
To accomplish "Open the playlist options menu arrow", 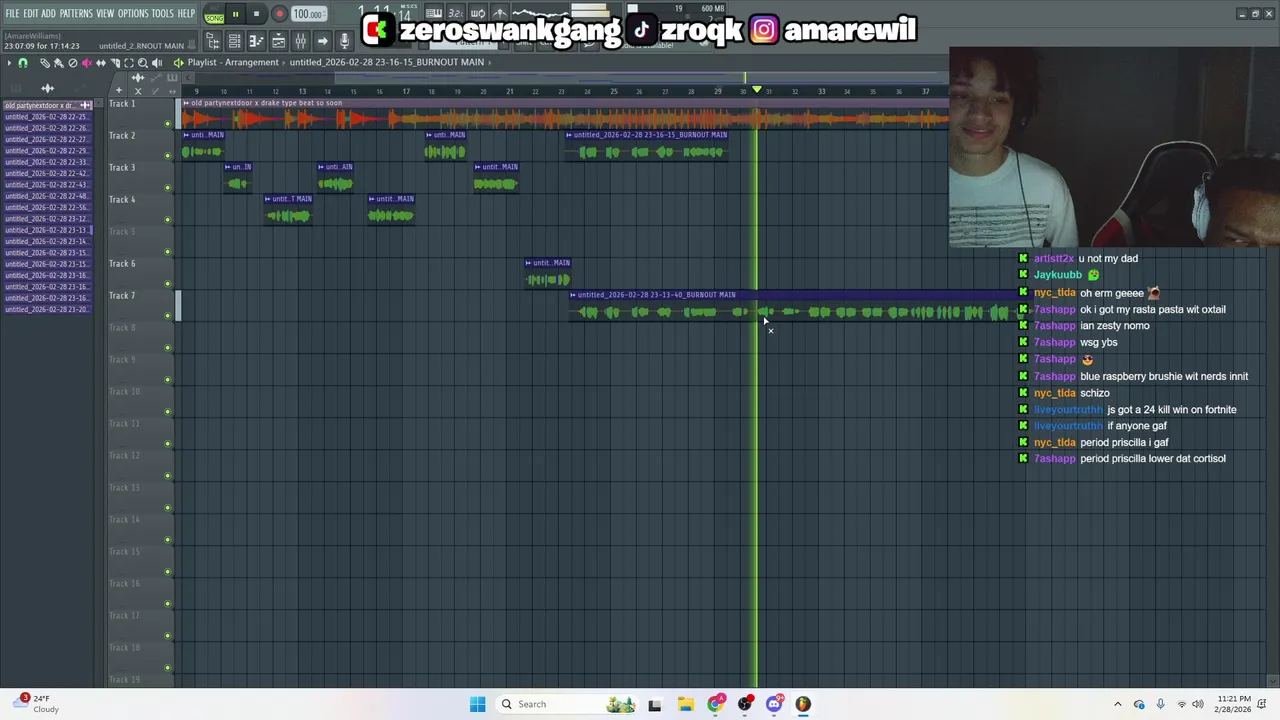I will (9, 62).
